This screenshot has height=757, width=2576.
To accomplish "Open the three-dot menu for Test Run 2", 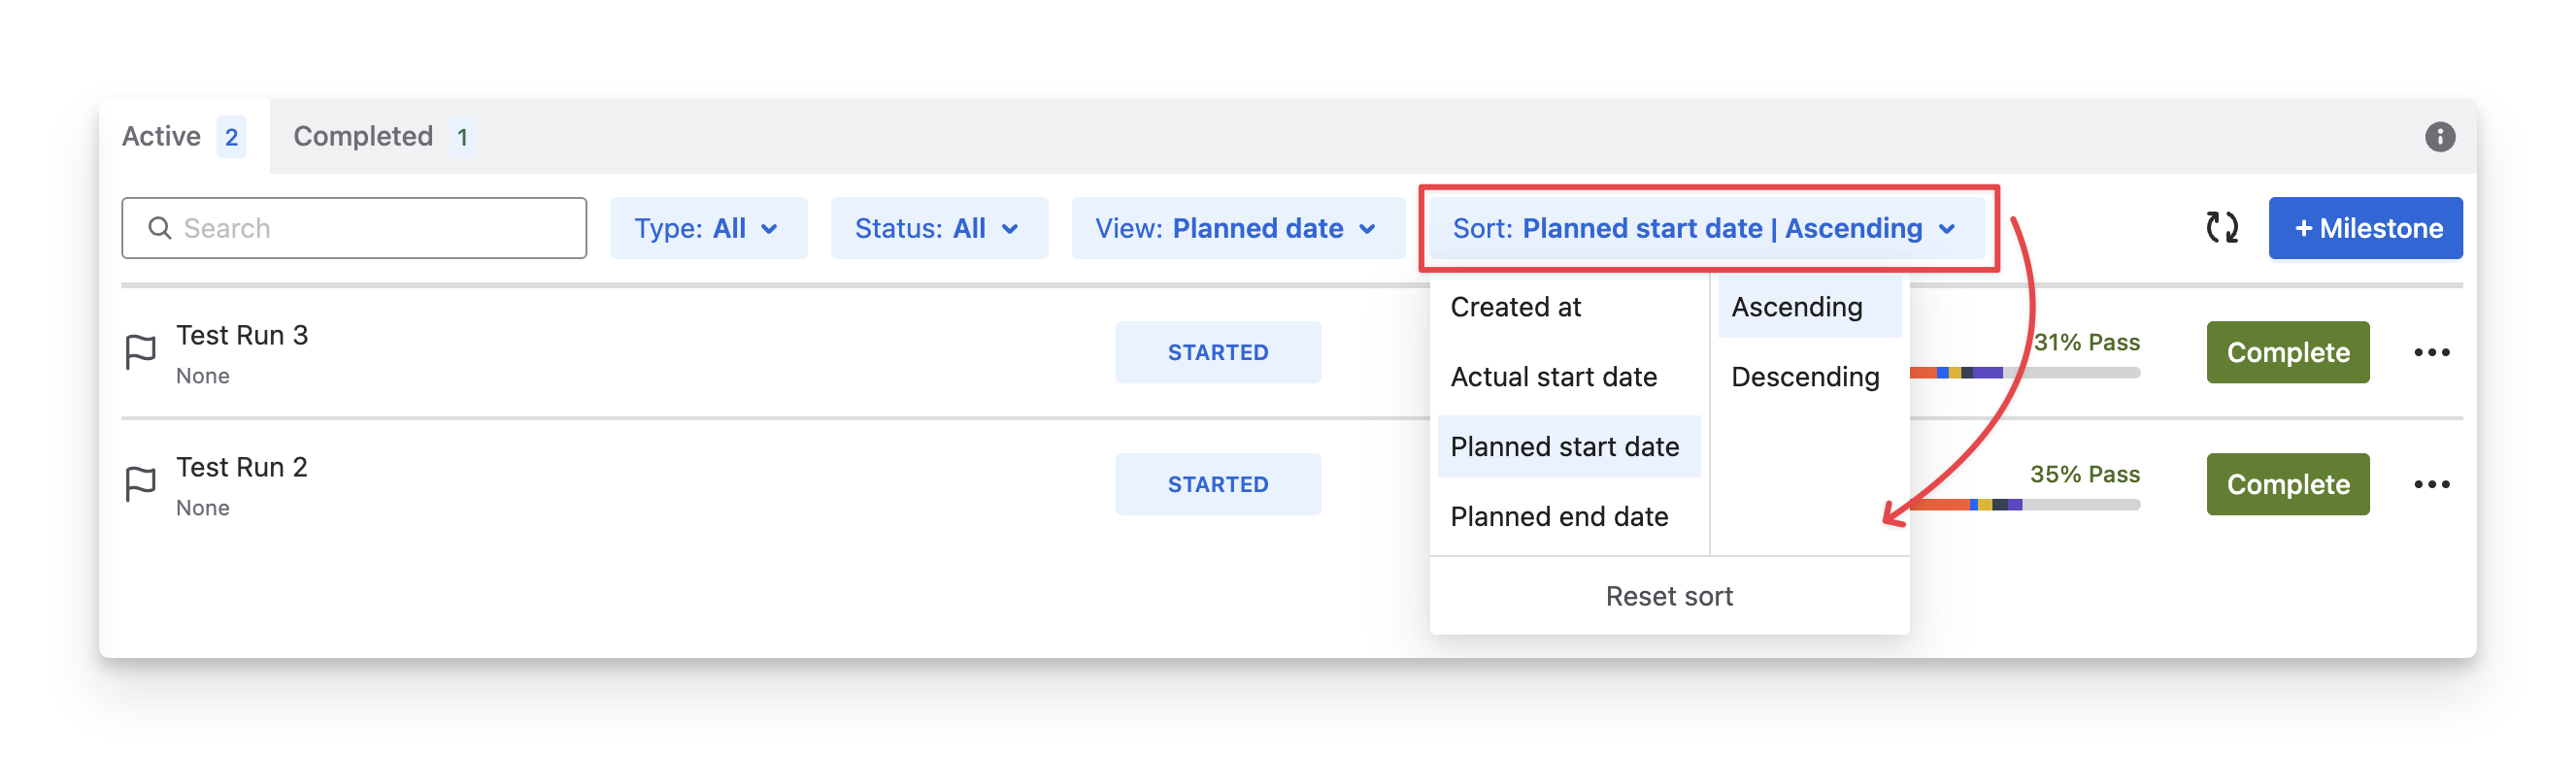I will coord(2431,484).
